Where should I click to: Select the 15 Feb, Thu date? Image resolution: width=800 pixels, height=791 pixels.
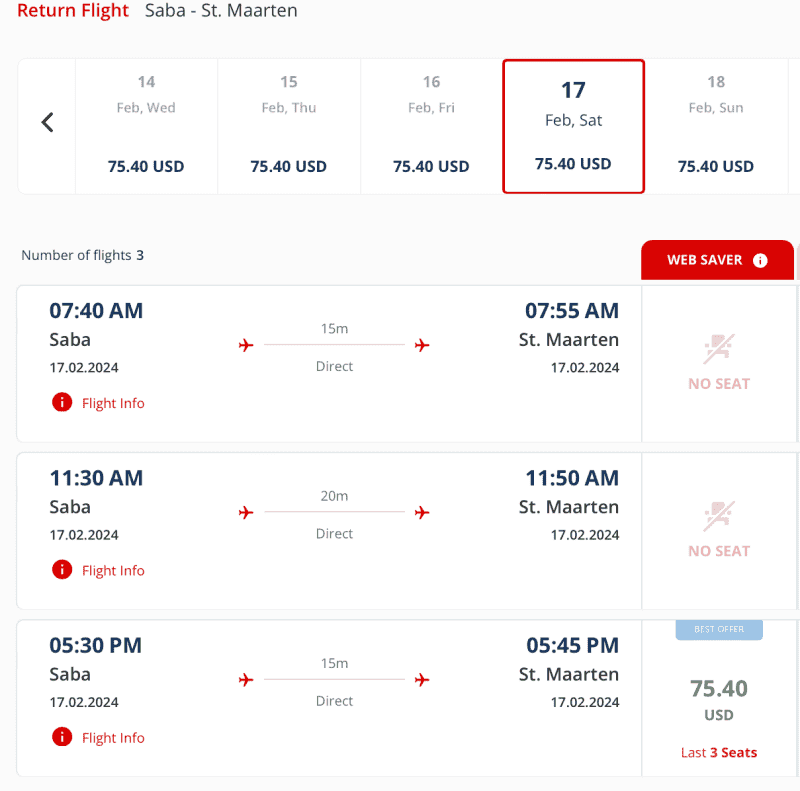[x=289, y=126]
